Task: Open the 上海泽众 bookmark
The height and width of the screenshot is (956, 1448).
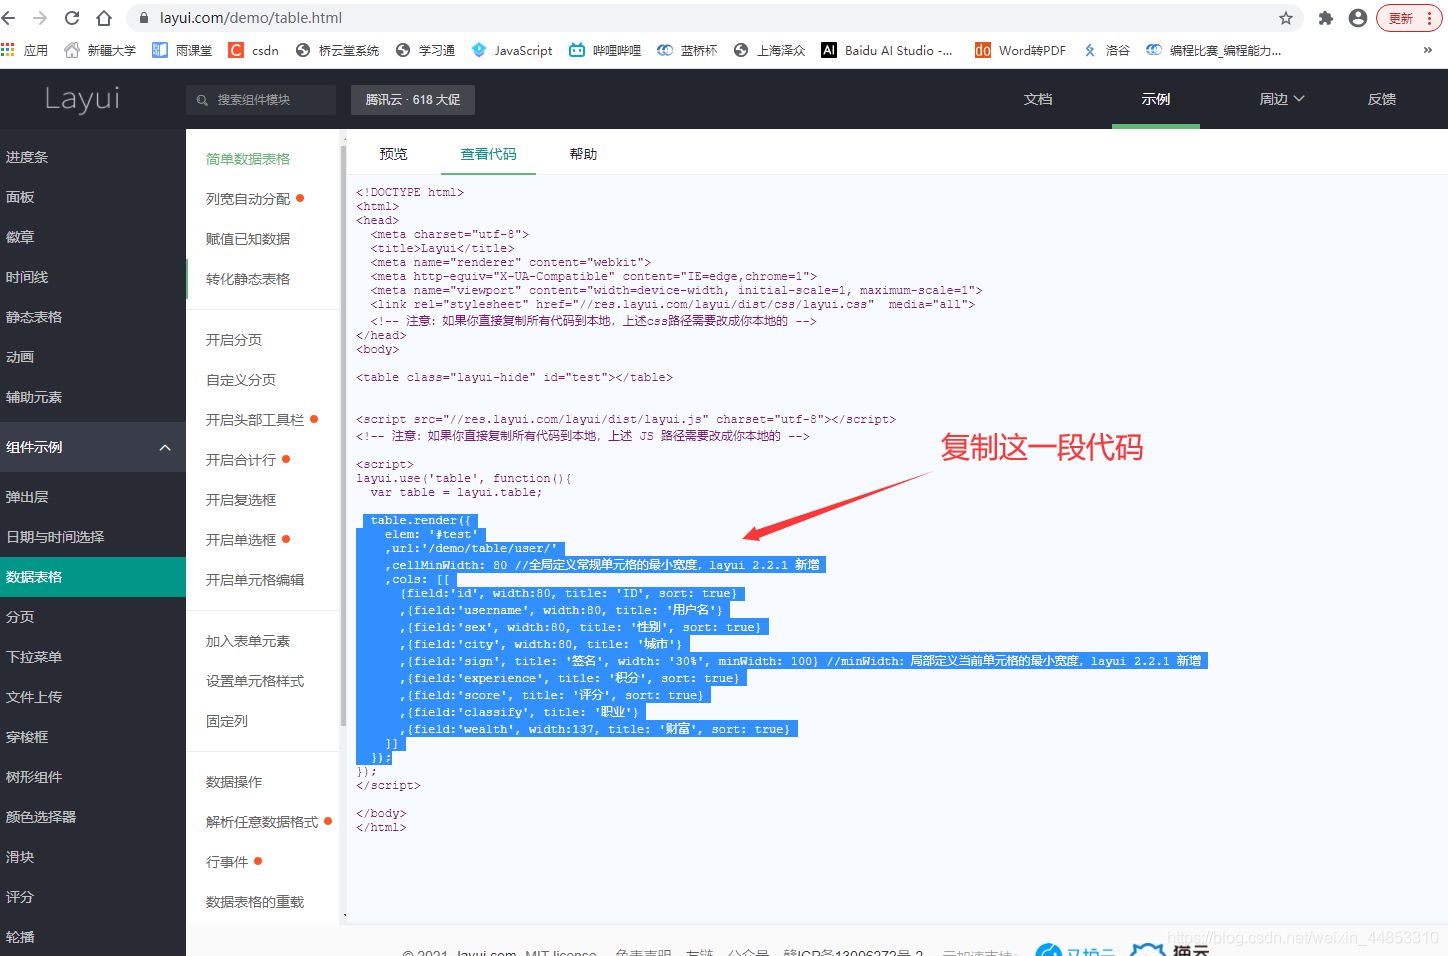Action: tap(770, 50)
